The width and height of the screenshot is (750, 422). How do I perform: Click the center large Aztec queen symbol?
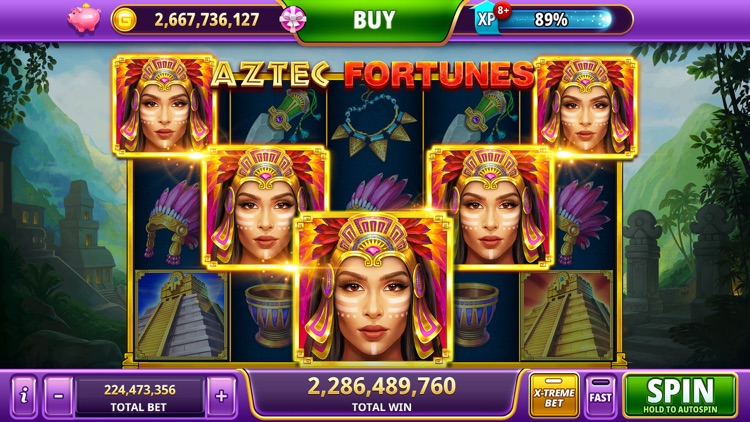point(373,288)
